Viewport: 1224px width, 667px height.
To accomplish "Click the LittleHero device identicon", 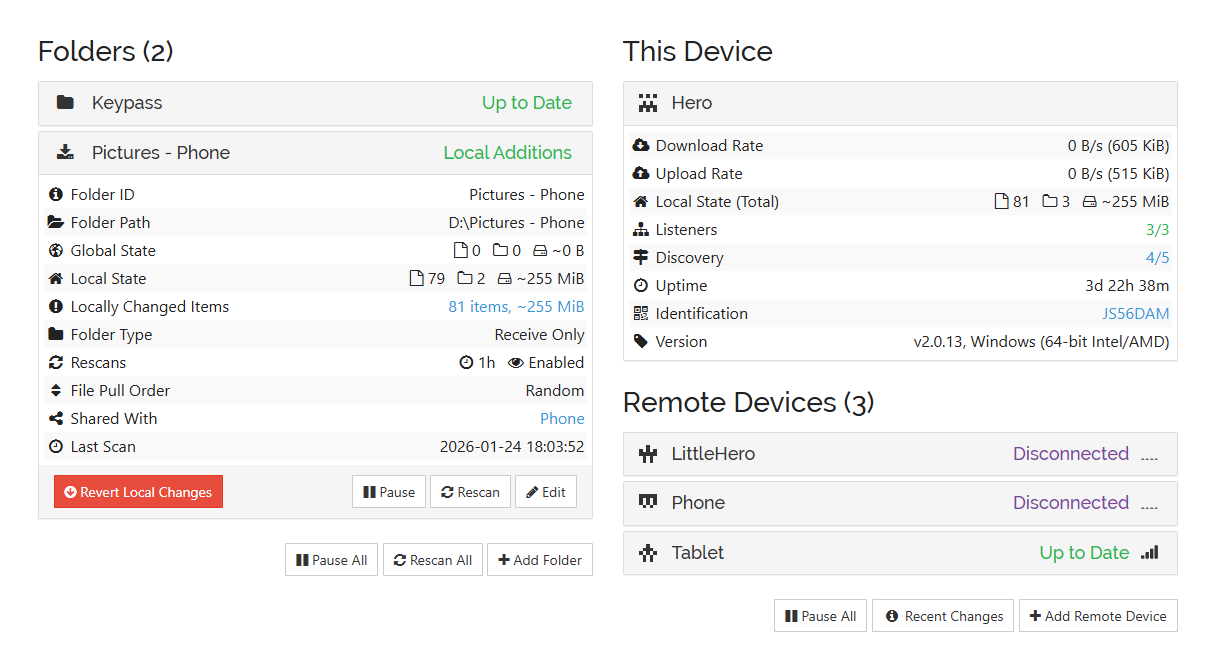I will coord(648,454).
